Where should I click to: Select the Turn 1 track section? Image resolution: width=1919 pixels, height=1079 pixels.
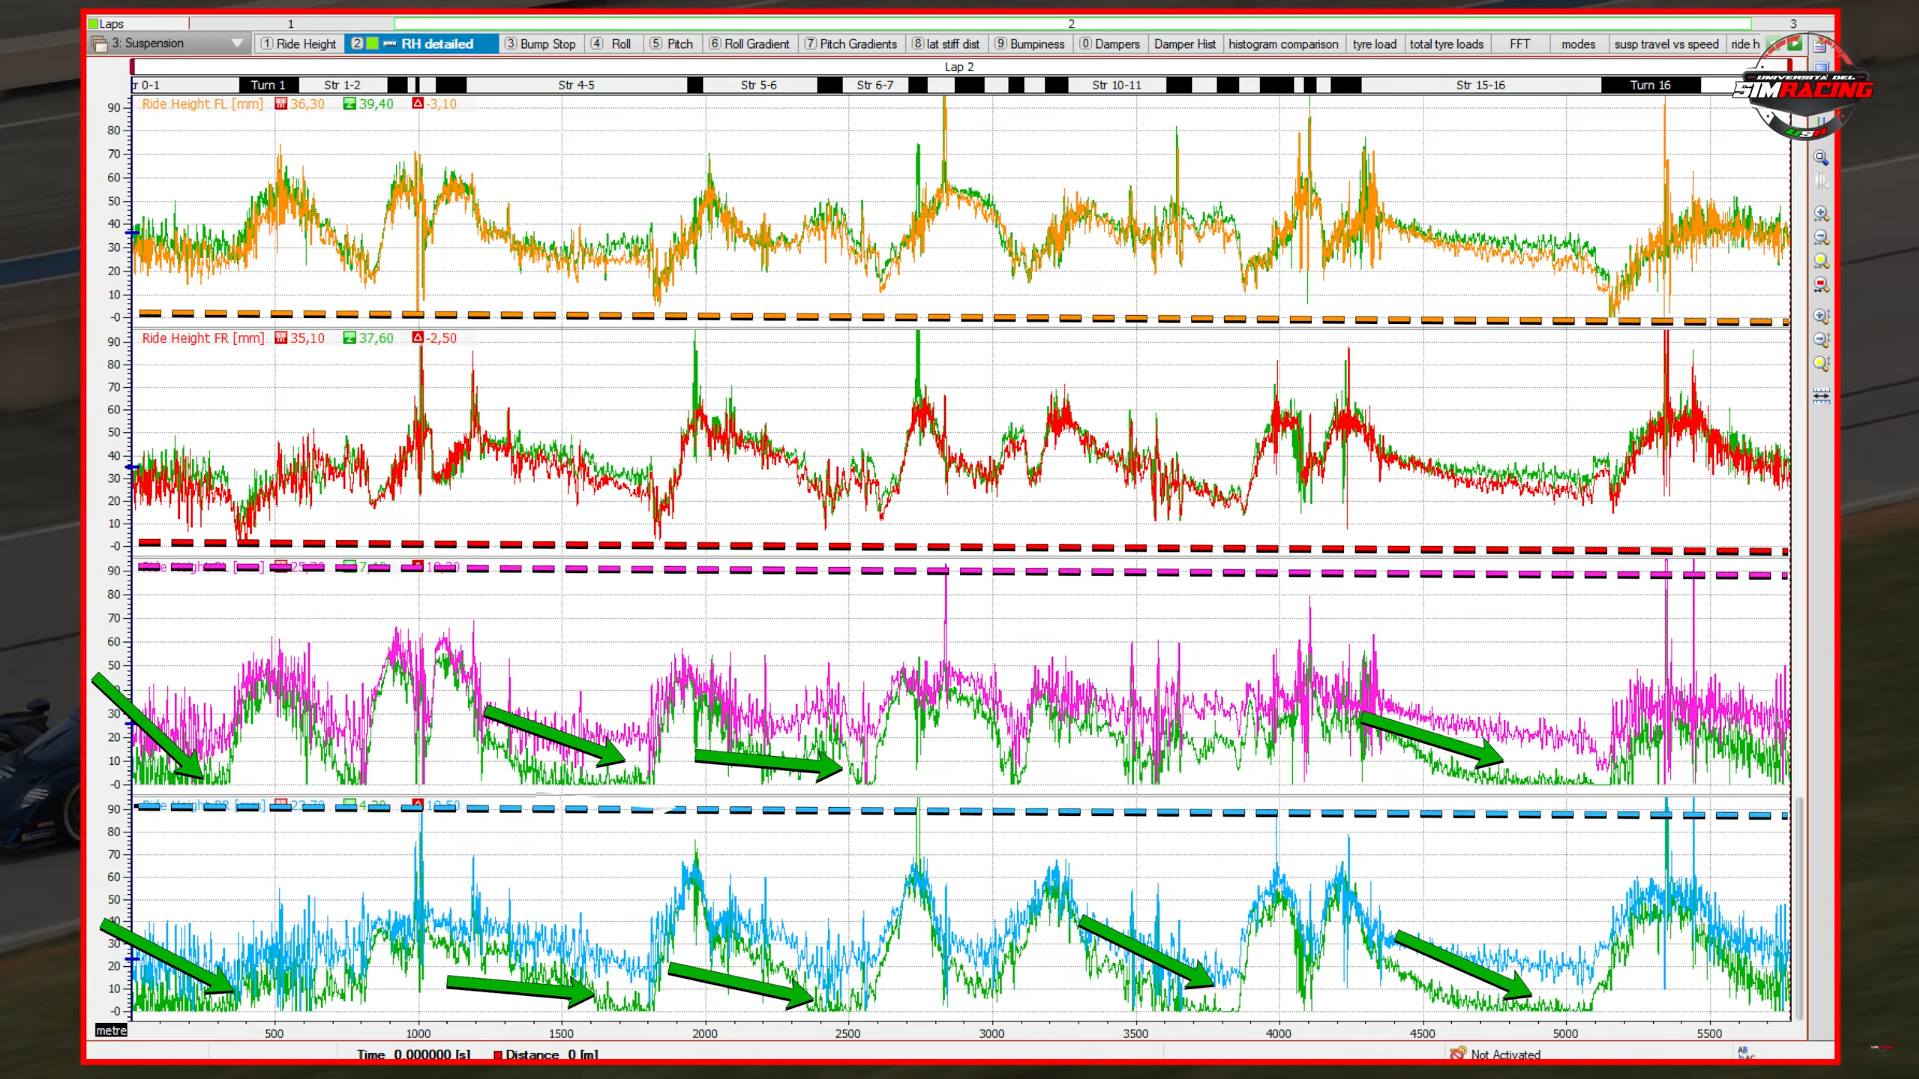pyautogui.click(x=268, y=85)
